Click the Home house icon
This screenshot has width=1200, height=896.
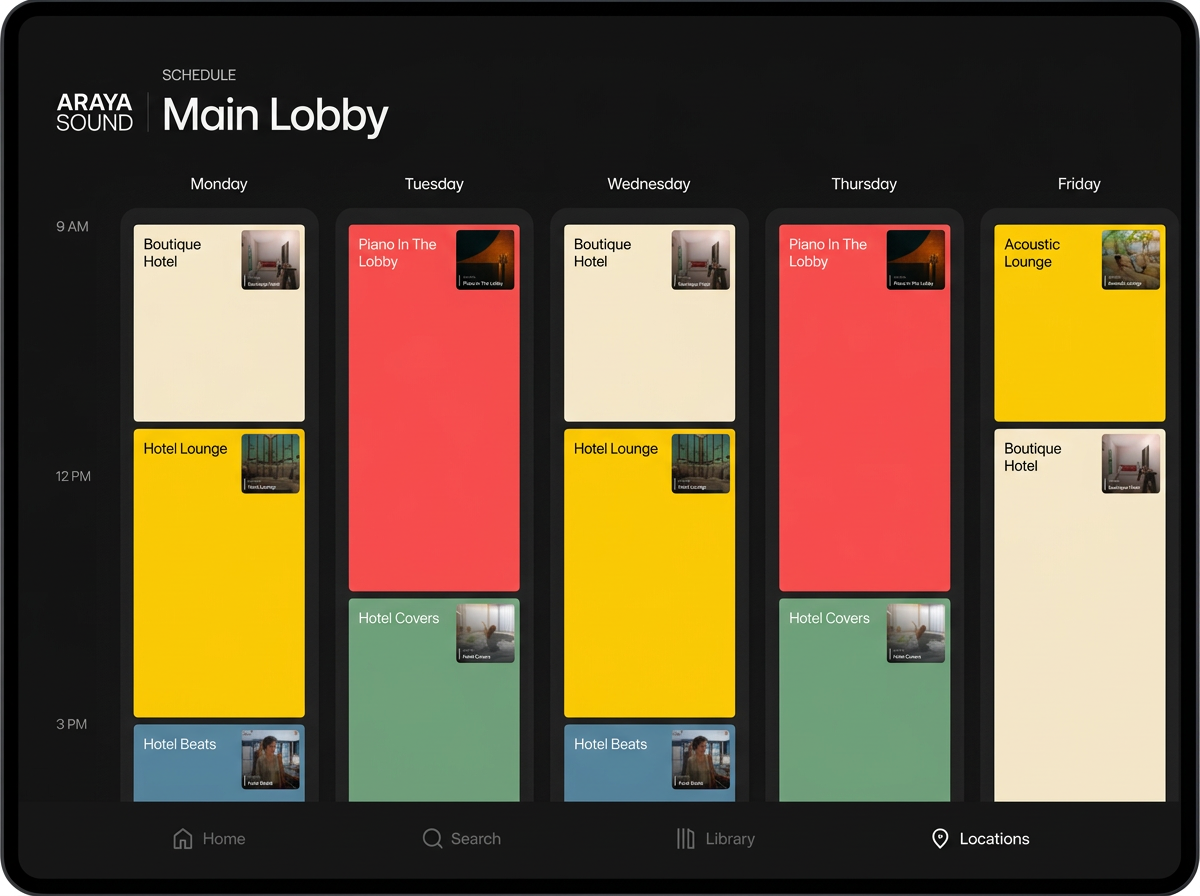(183, 838)
